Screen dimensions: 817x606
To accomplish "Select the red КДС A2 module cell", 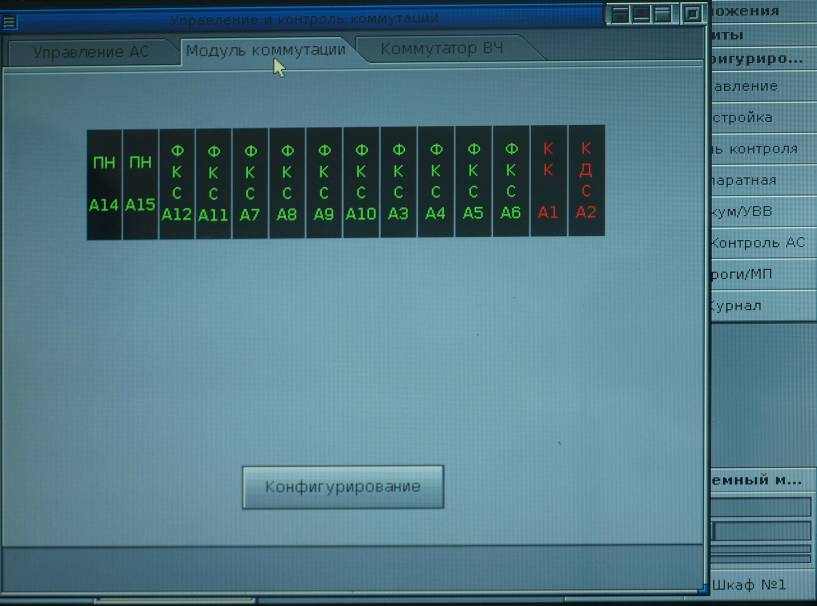I will pos(586,180).
